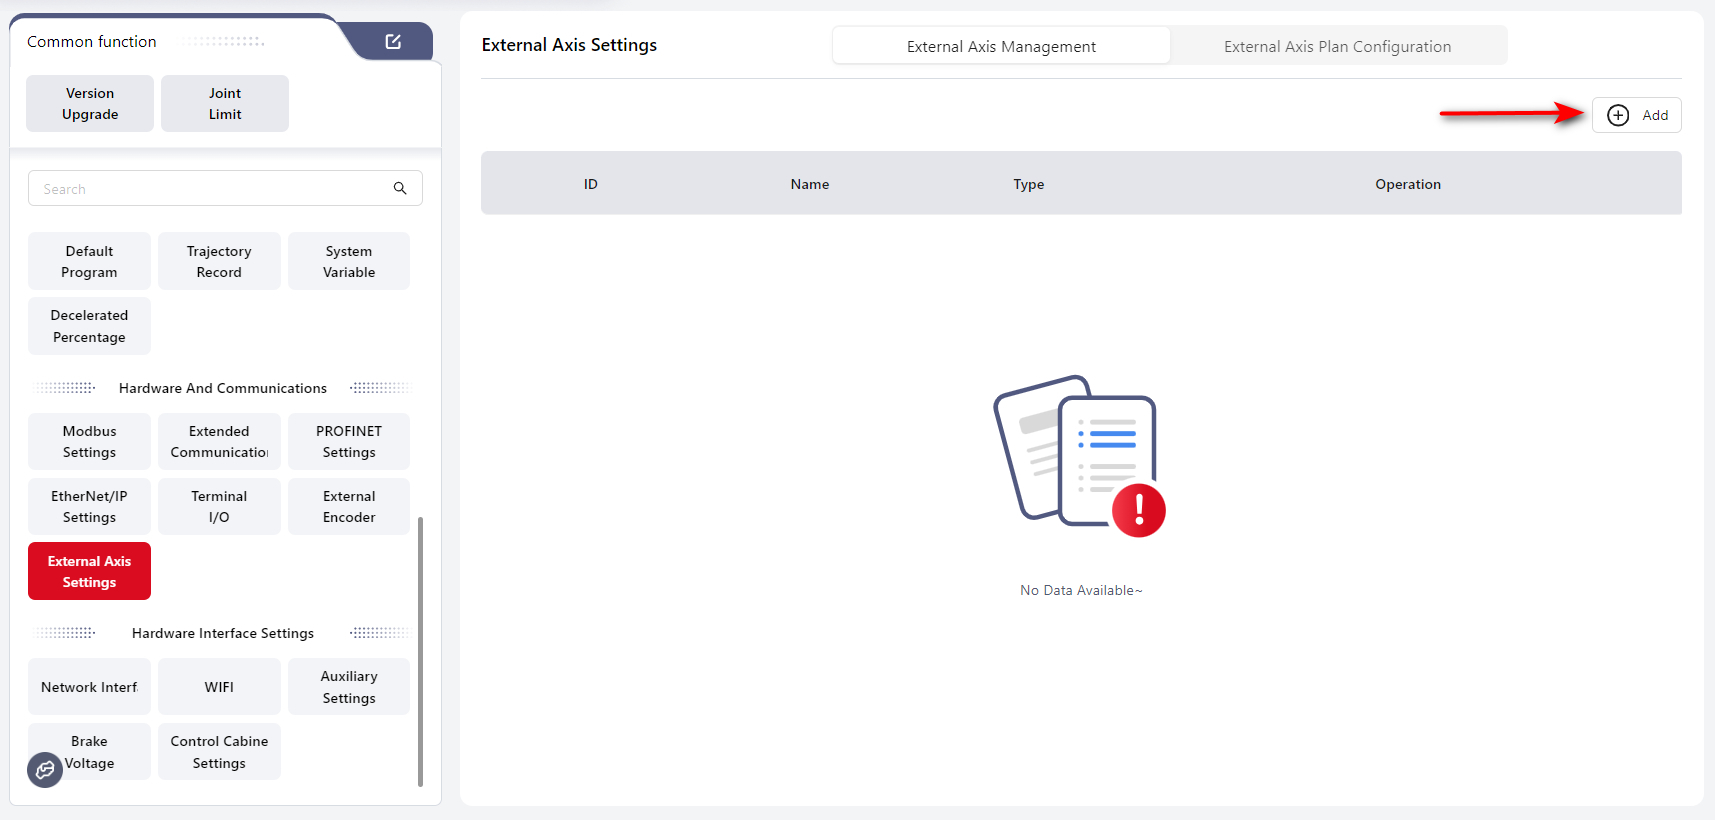This screenshot has width=1715, height=820.
Task: Open External Encoder settings
Action: pyautogui.click(x=349, y=506)
